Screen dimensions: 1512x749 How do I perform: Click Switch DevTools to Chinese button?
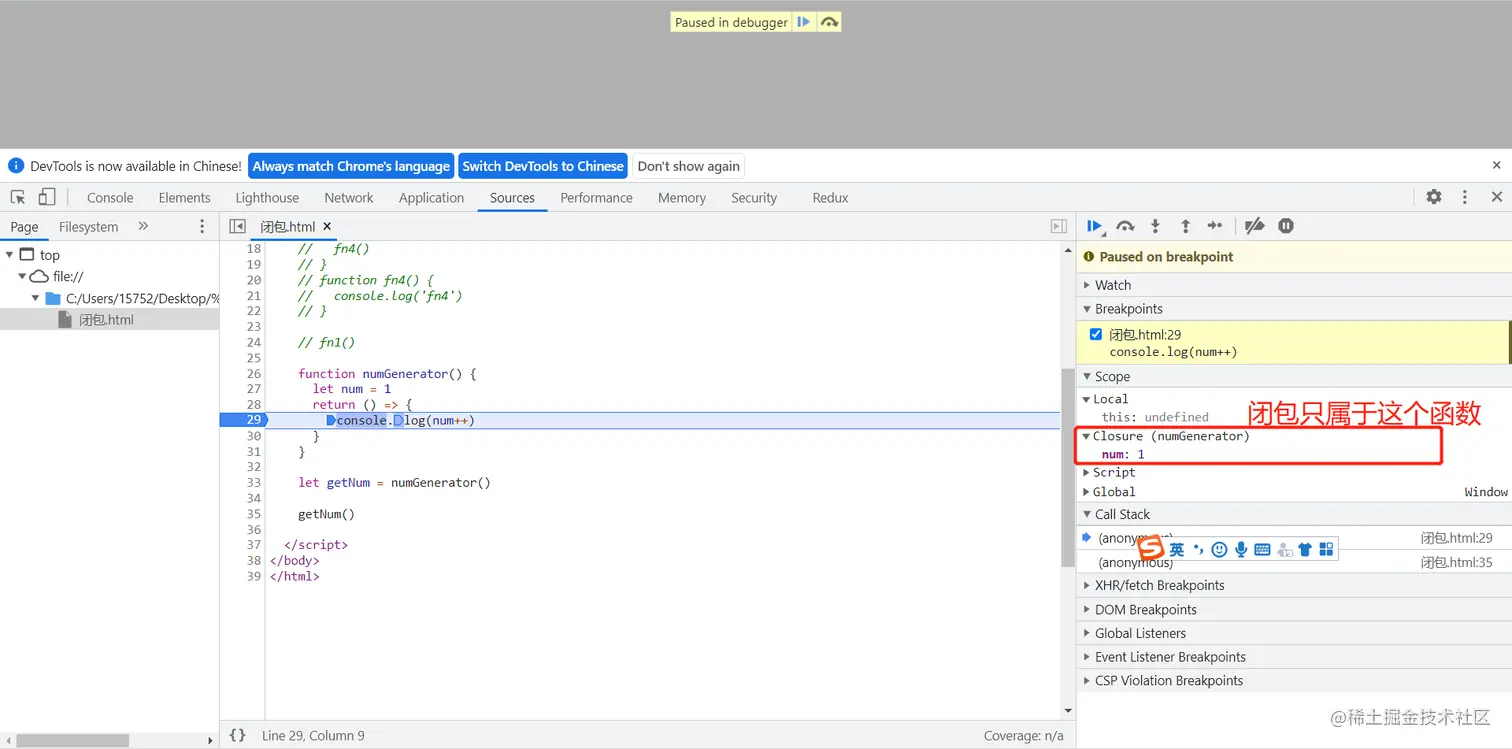(542, 166)
